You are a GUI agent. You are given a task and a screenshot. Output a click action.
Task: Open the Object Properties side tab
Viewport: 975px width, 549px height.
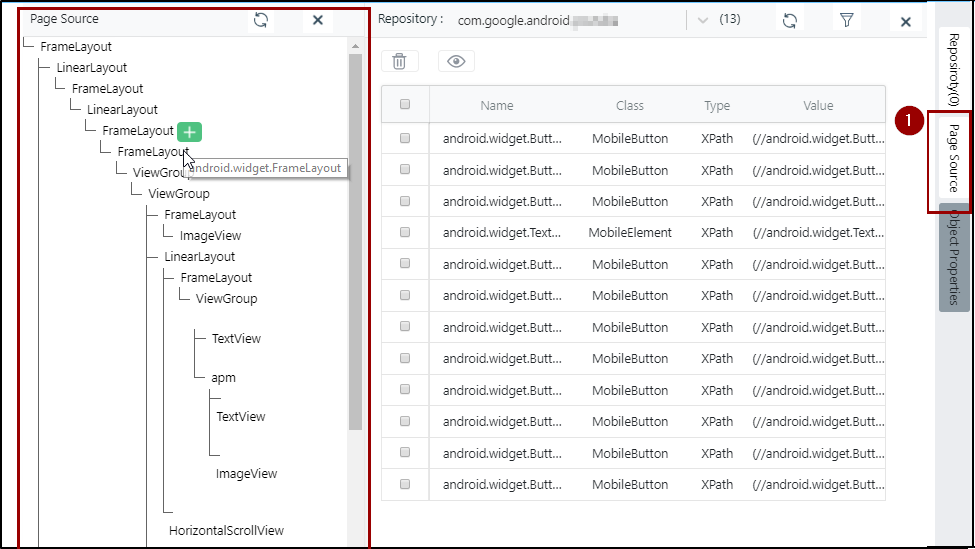(954, 258)
